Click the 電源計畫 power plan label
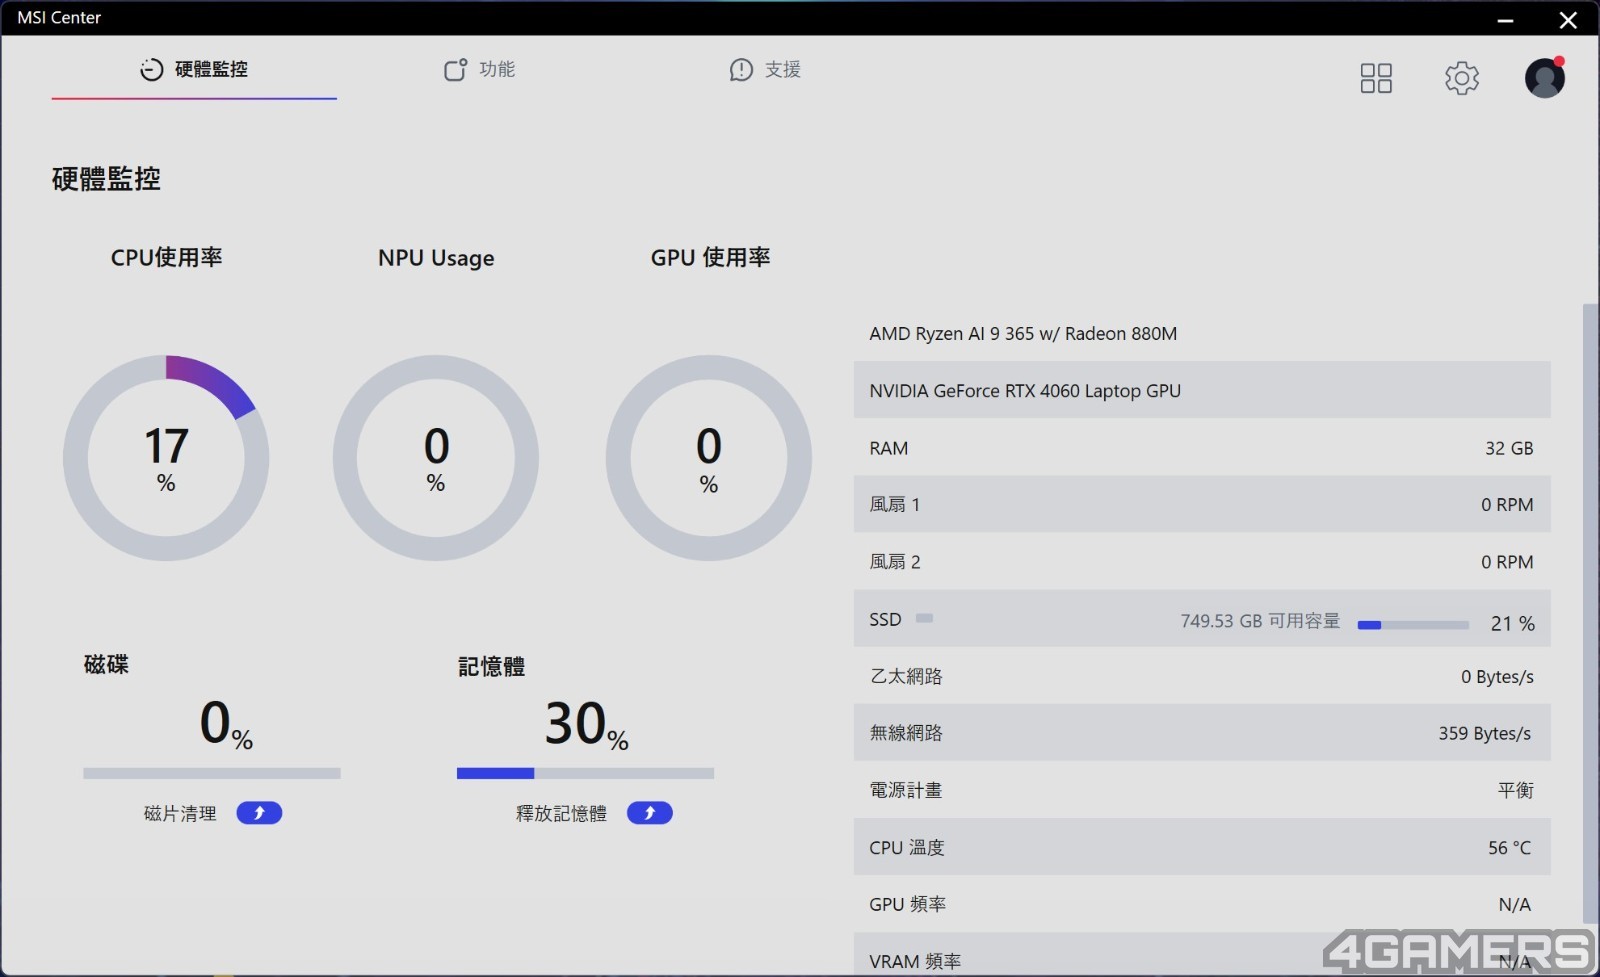 tap(906, 790)
